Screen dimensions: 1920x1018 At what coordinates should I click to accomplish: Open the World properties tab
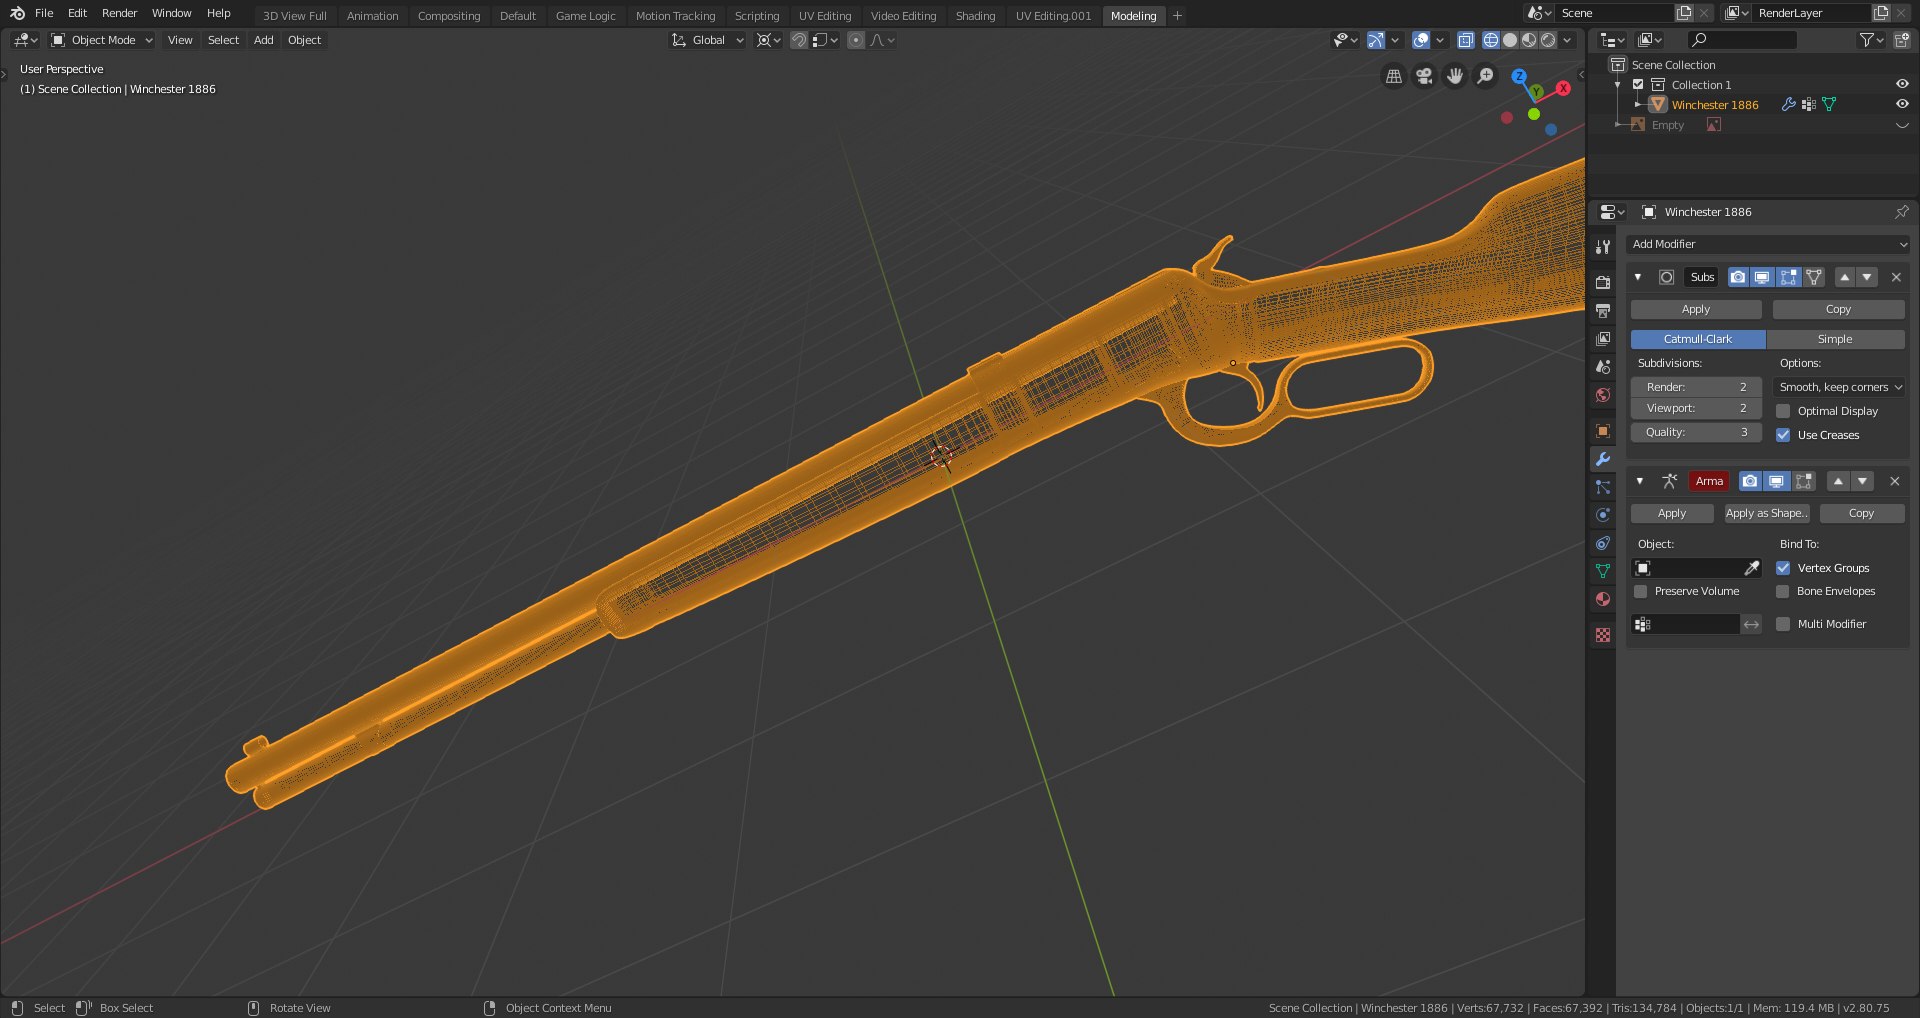point(1603,395)
